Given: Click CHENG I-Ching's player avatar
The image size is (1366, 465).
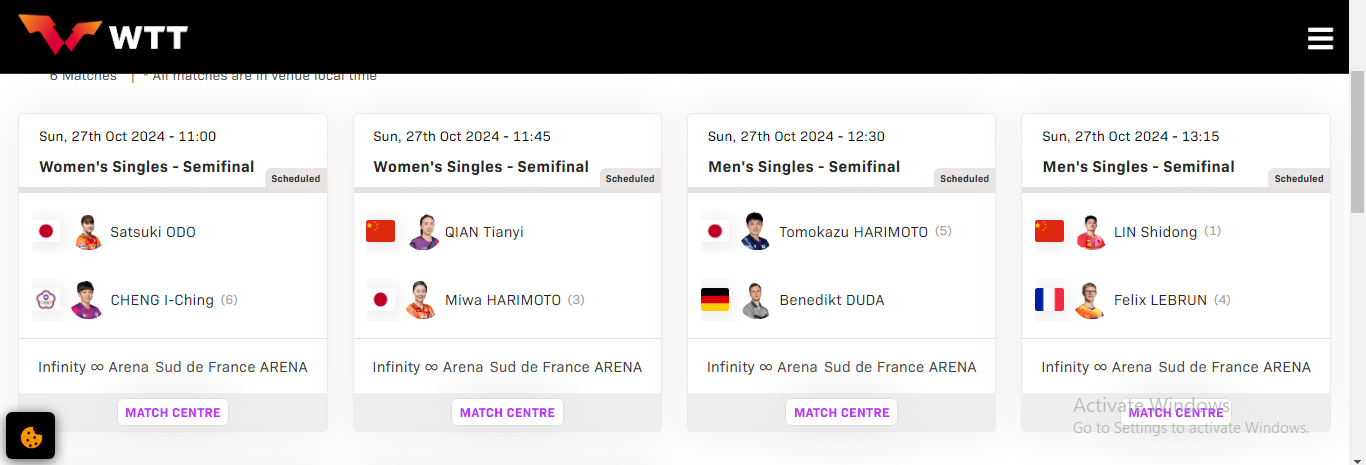Looking at the screenshot, I should [87, 300].
